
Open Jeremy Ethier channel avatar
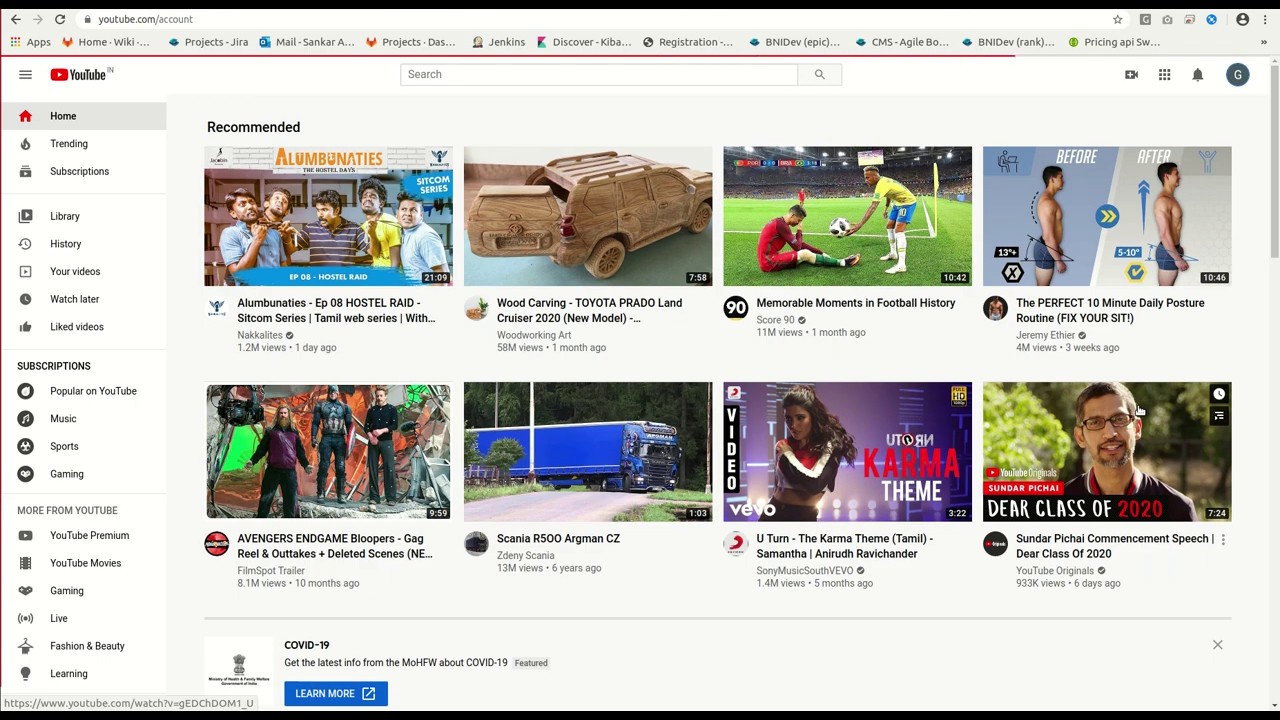(995, 308)
